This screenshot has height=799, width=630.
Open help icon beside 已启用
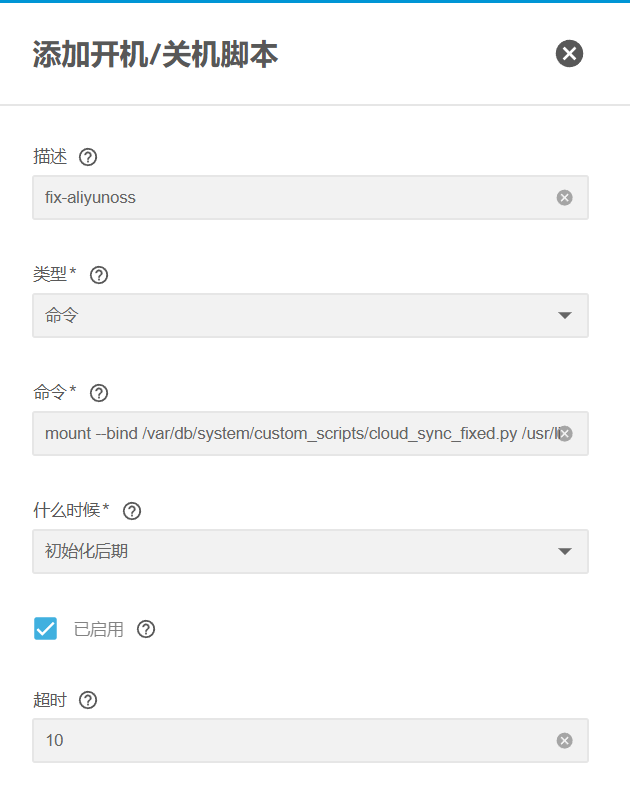[146, 629]
